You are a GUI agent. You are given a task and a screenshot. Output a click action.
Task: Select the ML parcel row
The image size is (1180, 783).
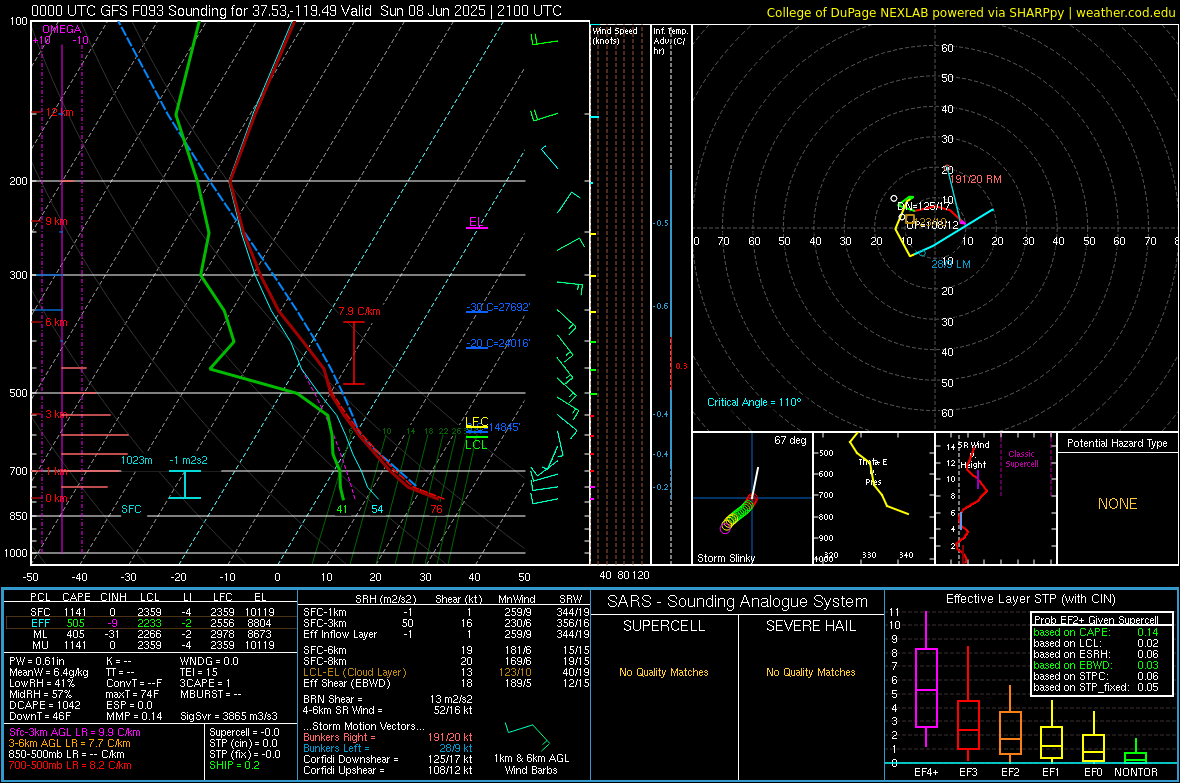pyautogui.click(x=151, y=634)
